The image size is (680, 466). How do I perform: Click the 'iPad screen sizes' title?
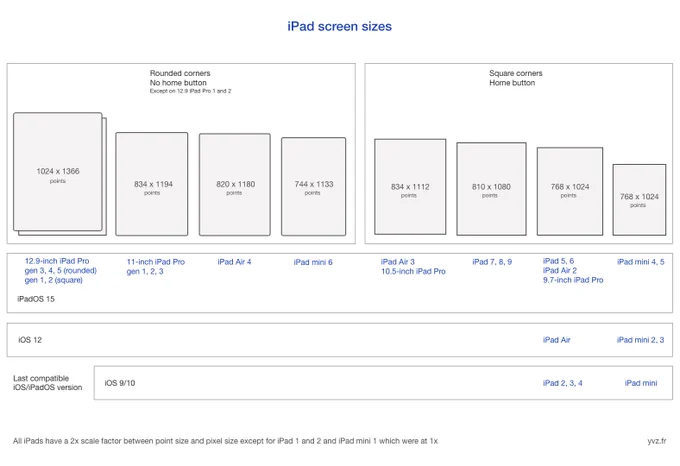tap(340, 26)
